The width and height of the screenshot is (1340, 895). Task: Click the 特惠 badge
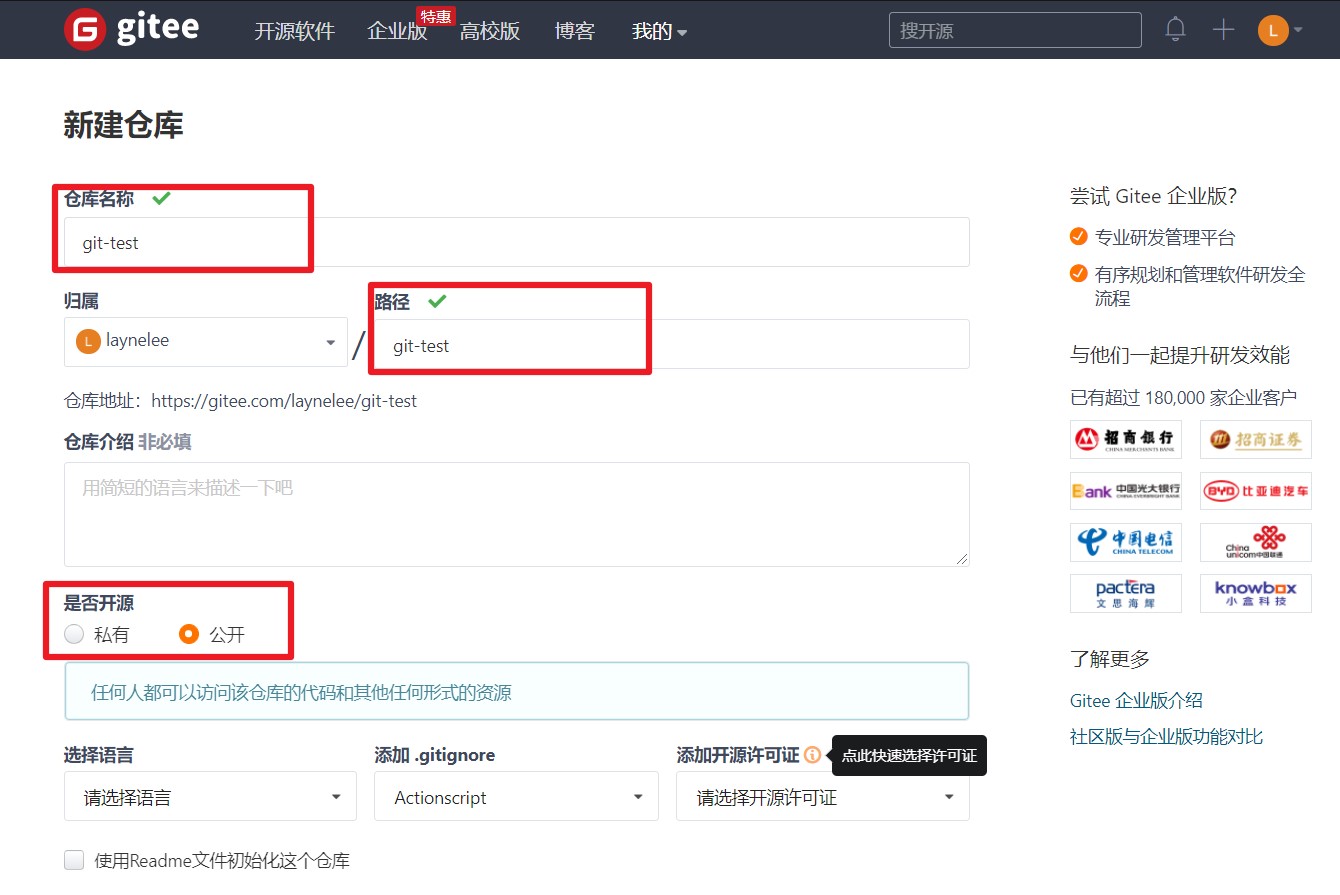pos(436,16)
